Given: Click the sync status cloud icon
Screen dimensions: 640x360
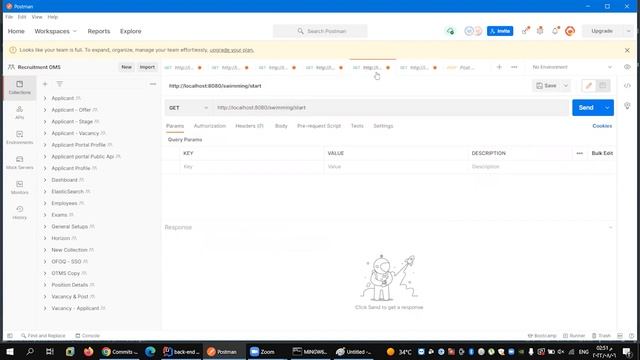Looking at the screenshot, I should tap(450, 31).
